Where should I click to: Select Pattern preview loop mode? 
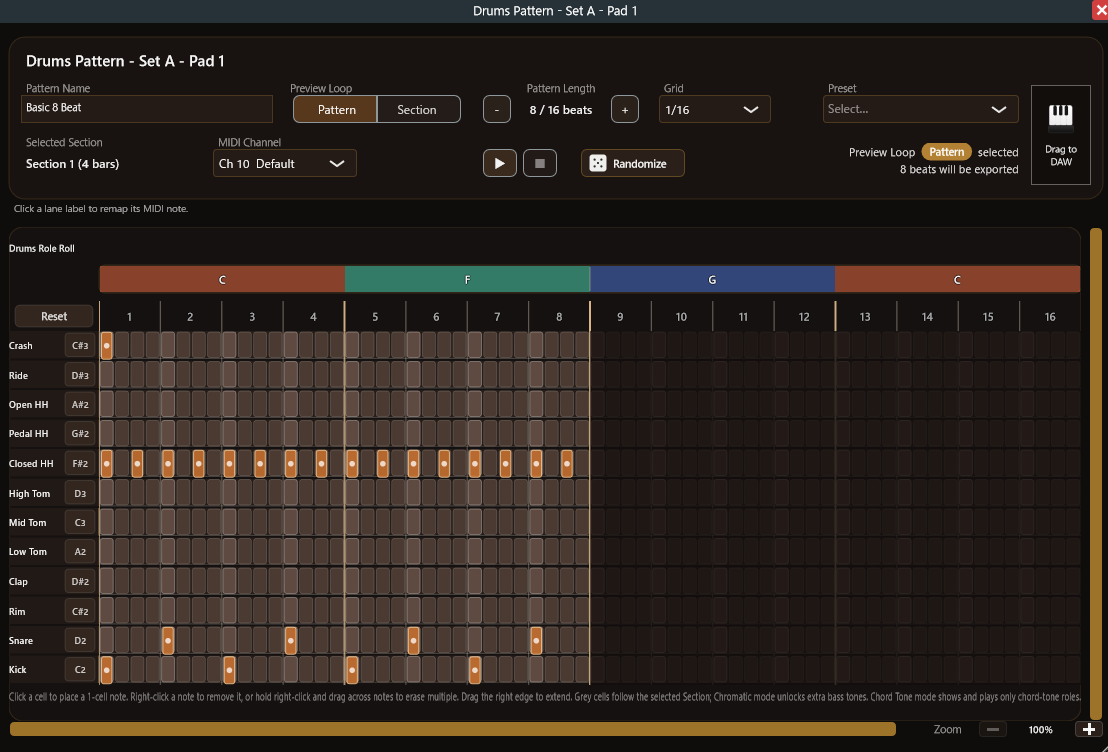pyautogui.click(x=336, y=110)
